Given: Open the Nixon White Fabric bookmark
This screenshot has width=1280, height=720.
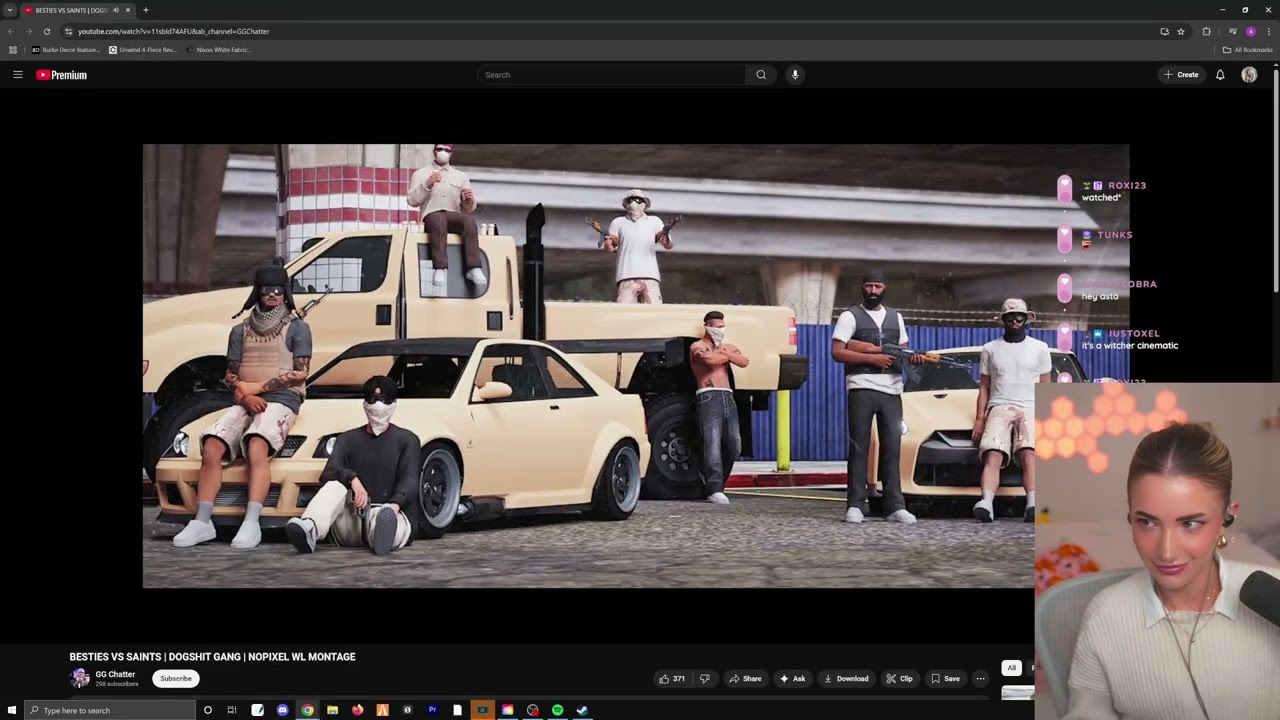Looking at the screenshot, I should tap(218, 50).
